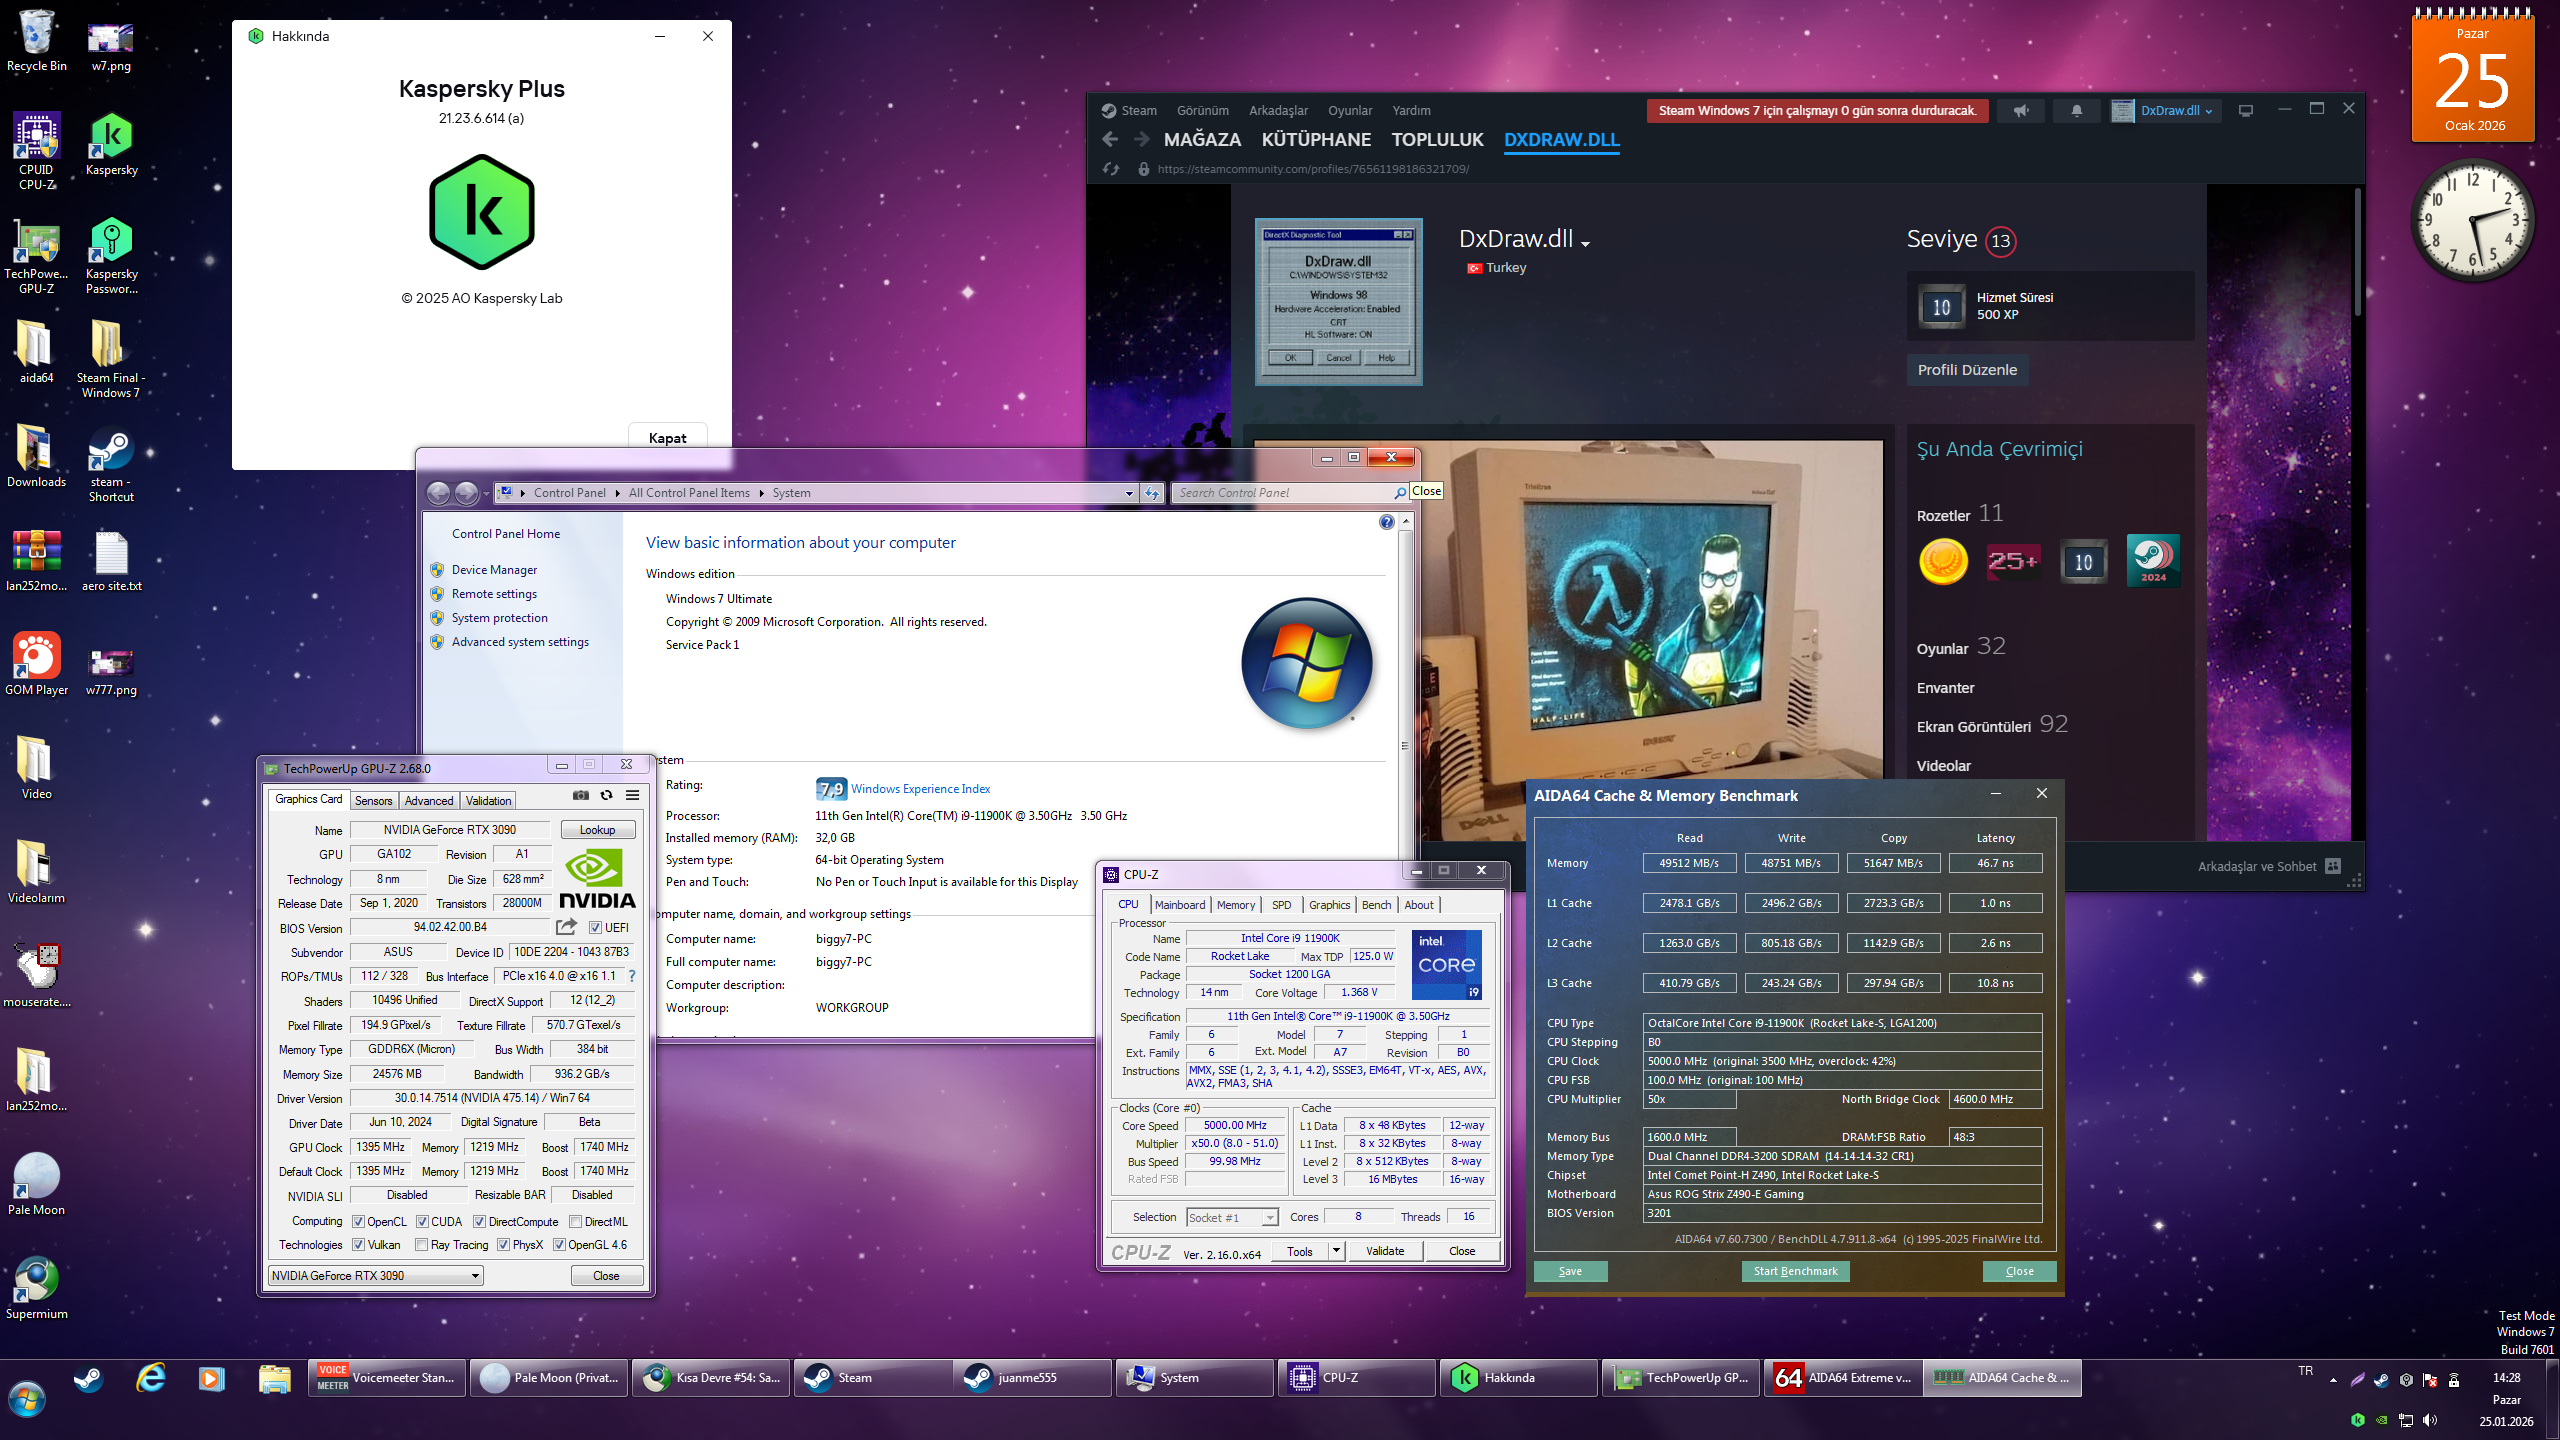The height and width of the screenshot is (1440, 2560).
Task: Click Profili Düzenle on the Steam profile
Action: click(x=1967, y=370)
